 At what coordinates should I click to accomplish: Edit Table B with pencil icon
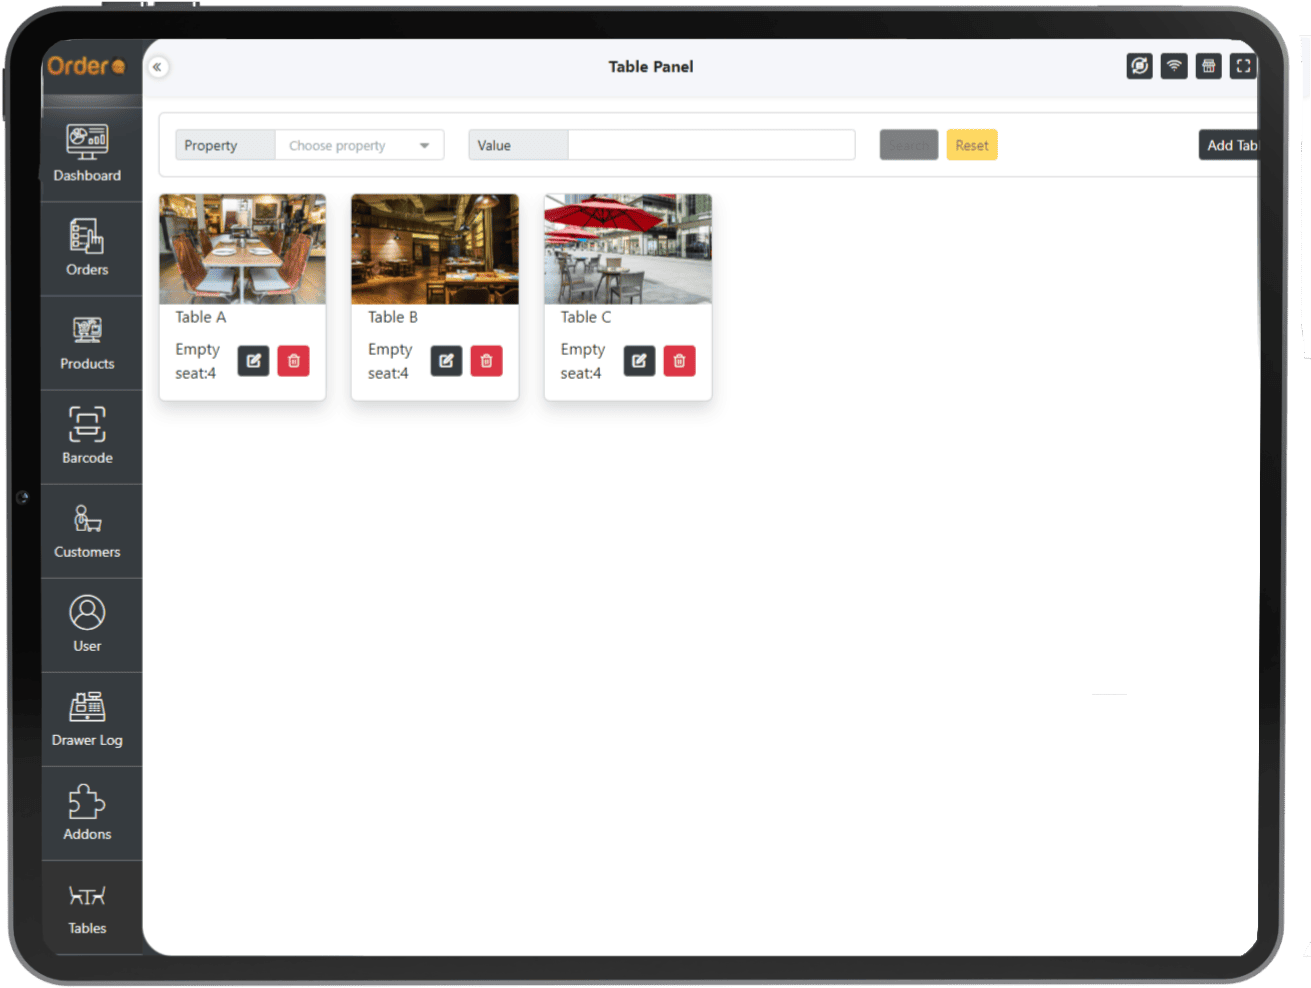[x=446, y=361]
